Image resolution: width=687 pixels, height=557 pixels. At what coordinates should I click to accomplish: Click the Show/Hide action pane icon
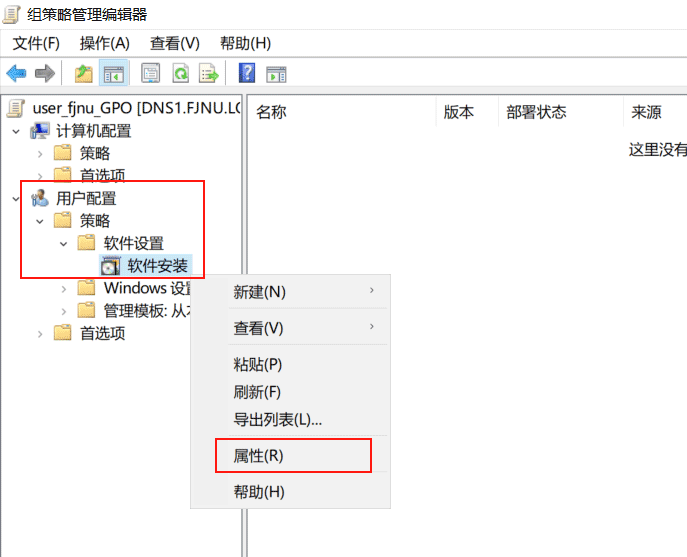click(x=276, y=73)
